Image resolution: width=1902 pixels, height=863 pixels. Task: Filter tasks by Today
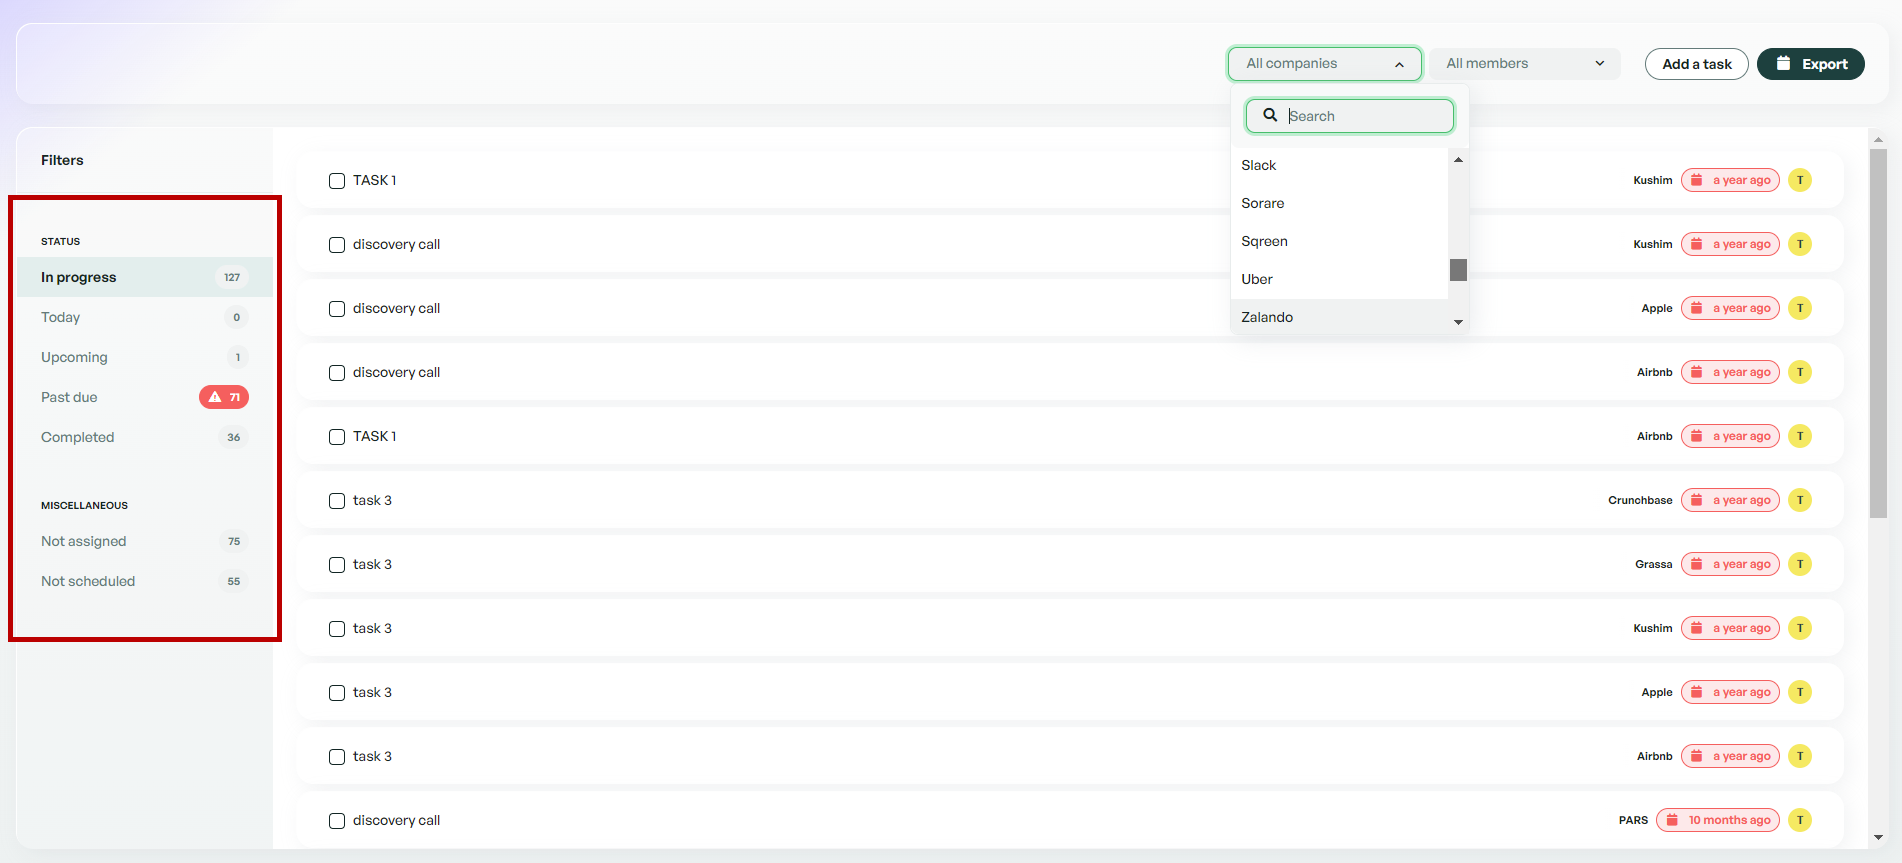pyautogui.click(x=145, y=317)
